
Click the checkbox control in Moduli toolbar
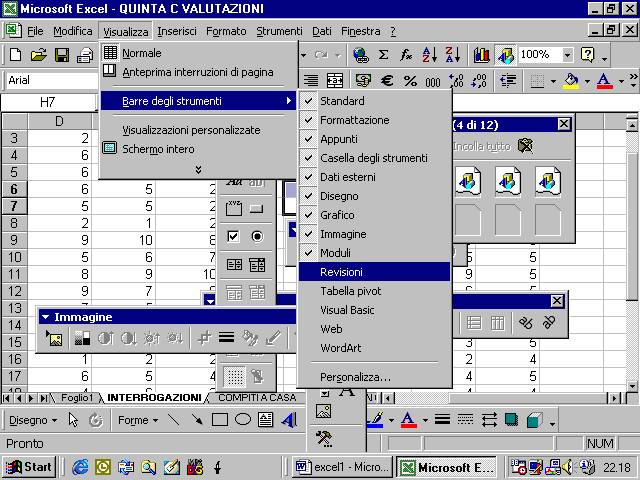click(x=233, y=236)
